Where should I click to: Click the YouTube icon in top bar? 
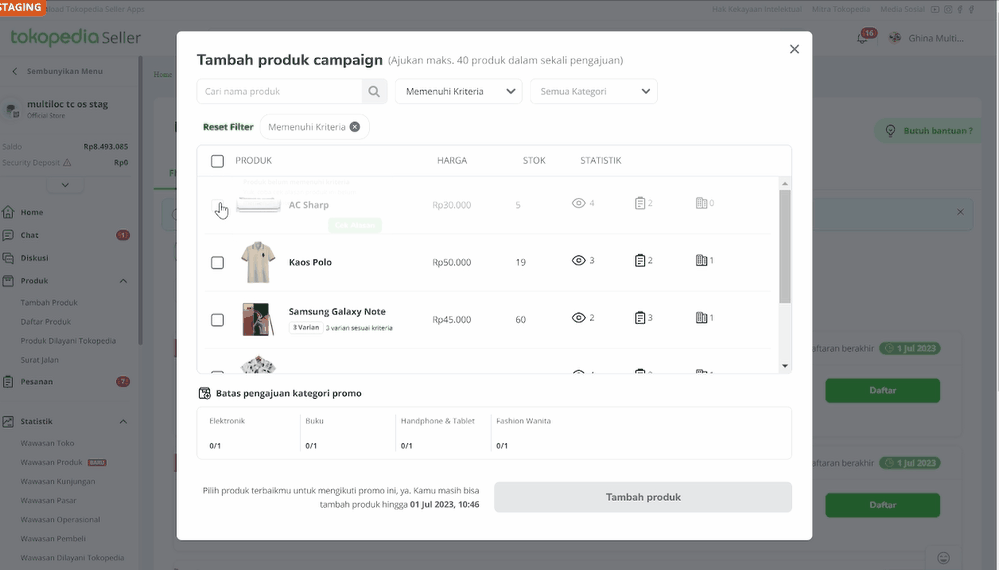click(935, 10)
